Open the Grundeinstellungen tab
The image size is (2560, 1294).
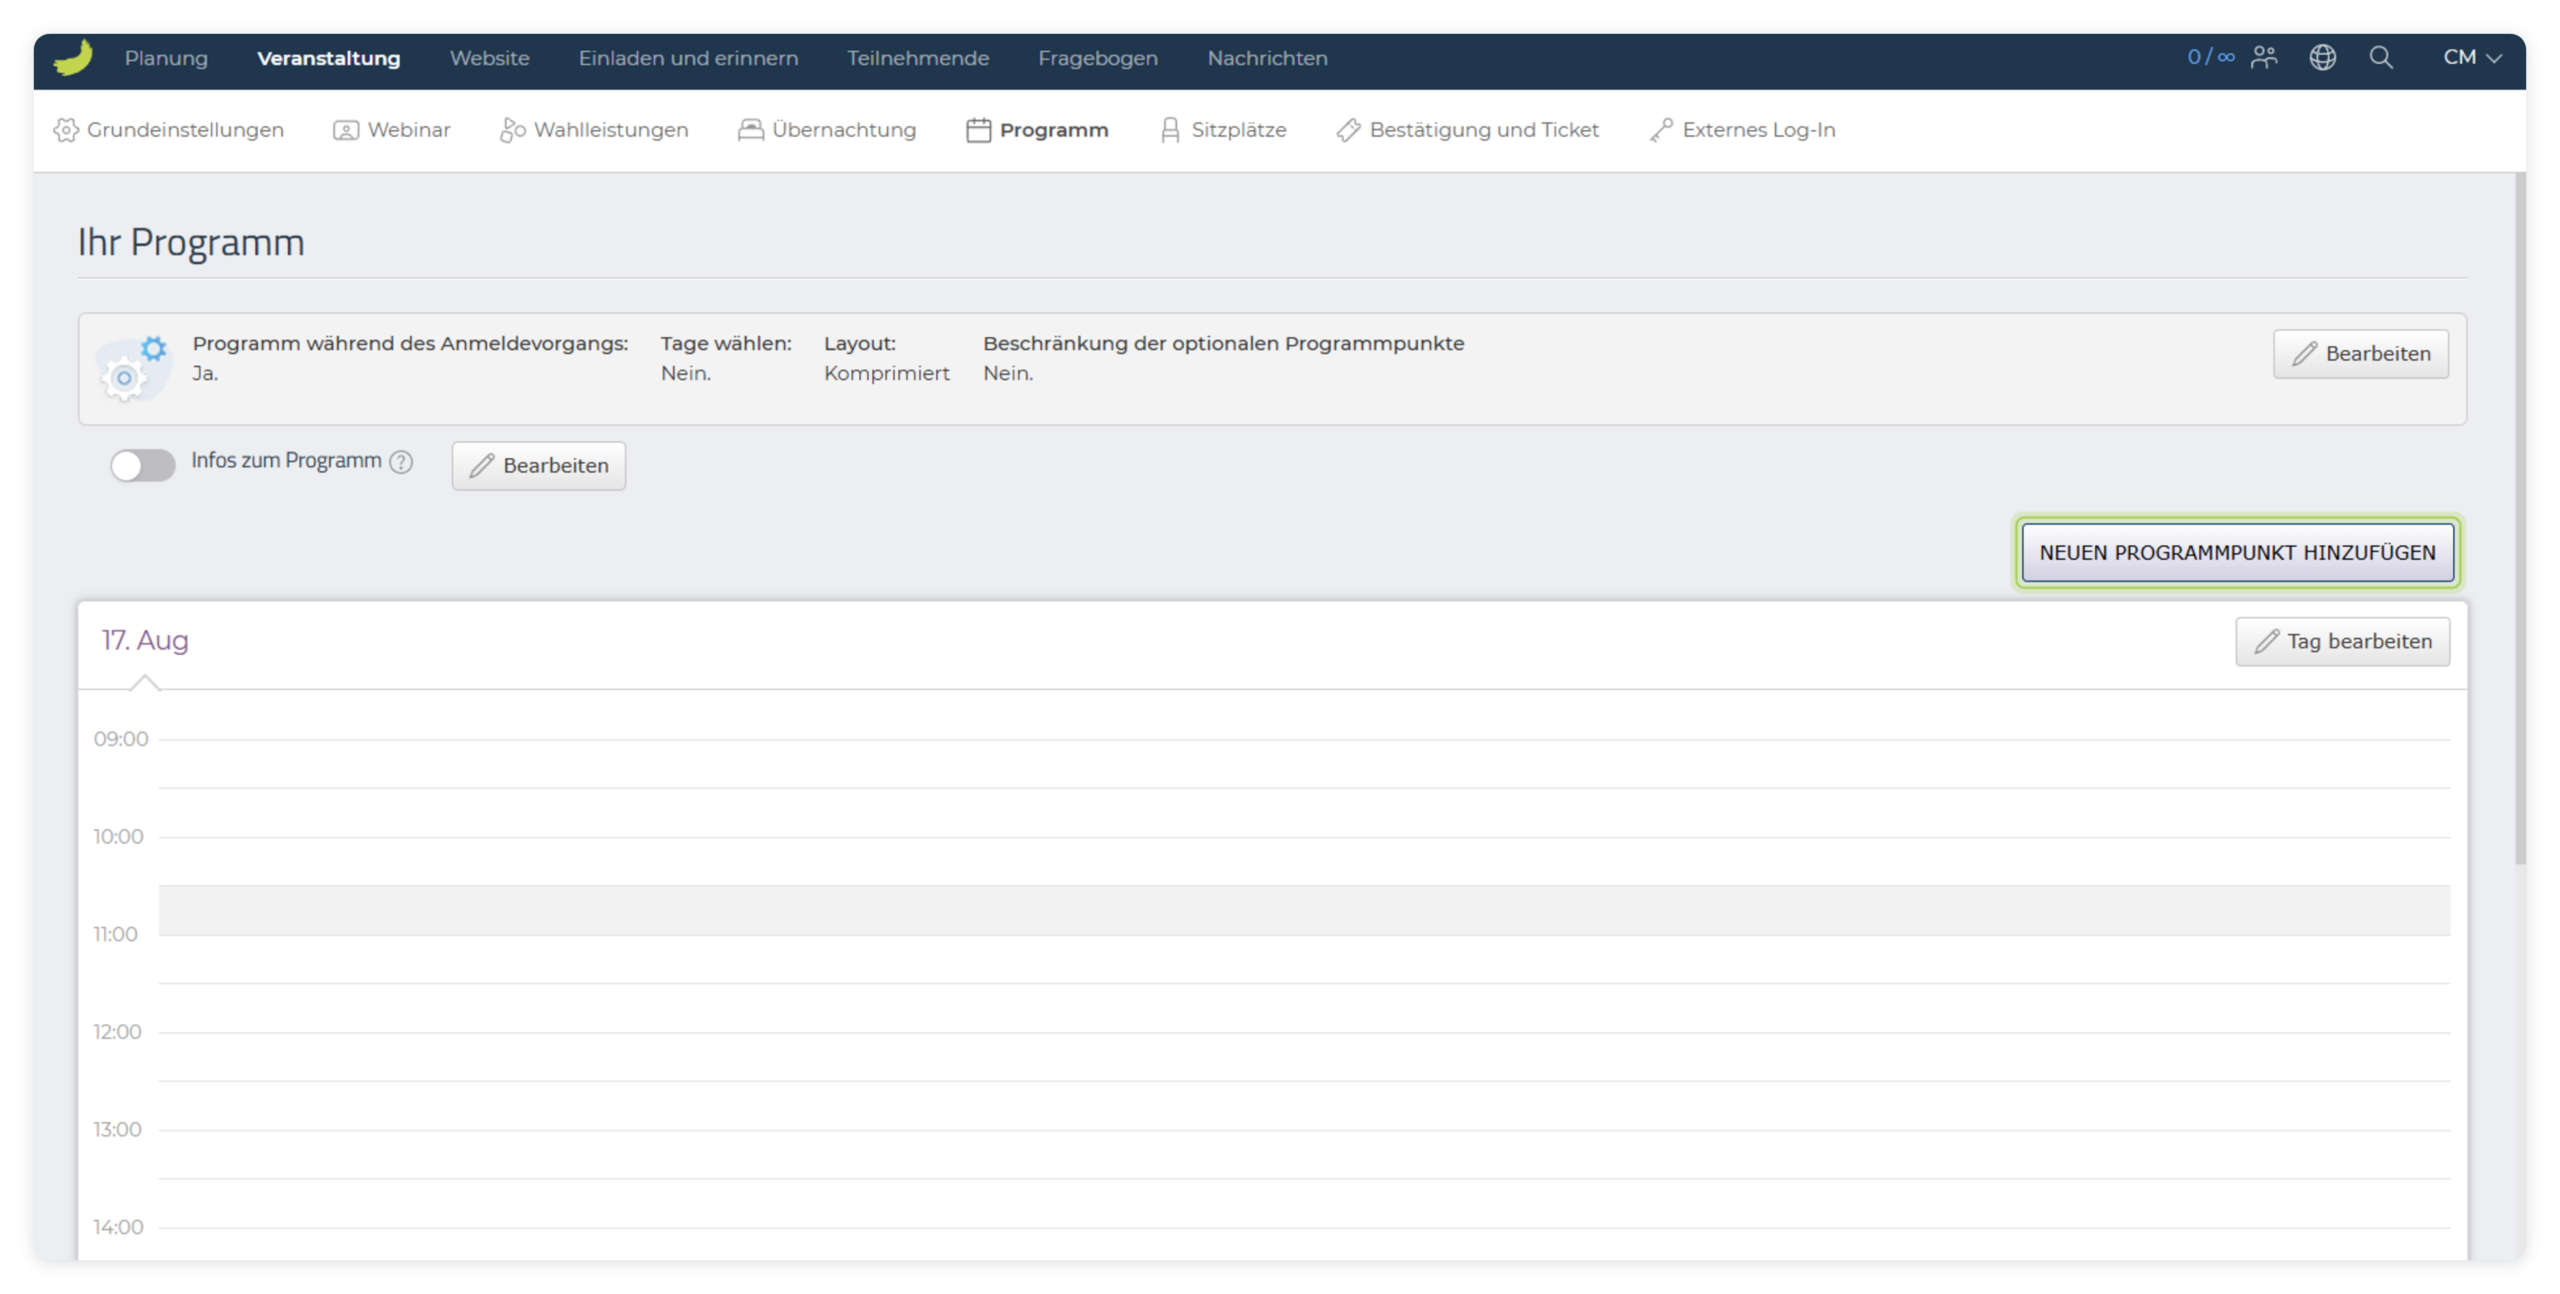point(169,130)
